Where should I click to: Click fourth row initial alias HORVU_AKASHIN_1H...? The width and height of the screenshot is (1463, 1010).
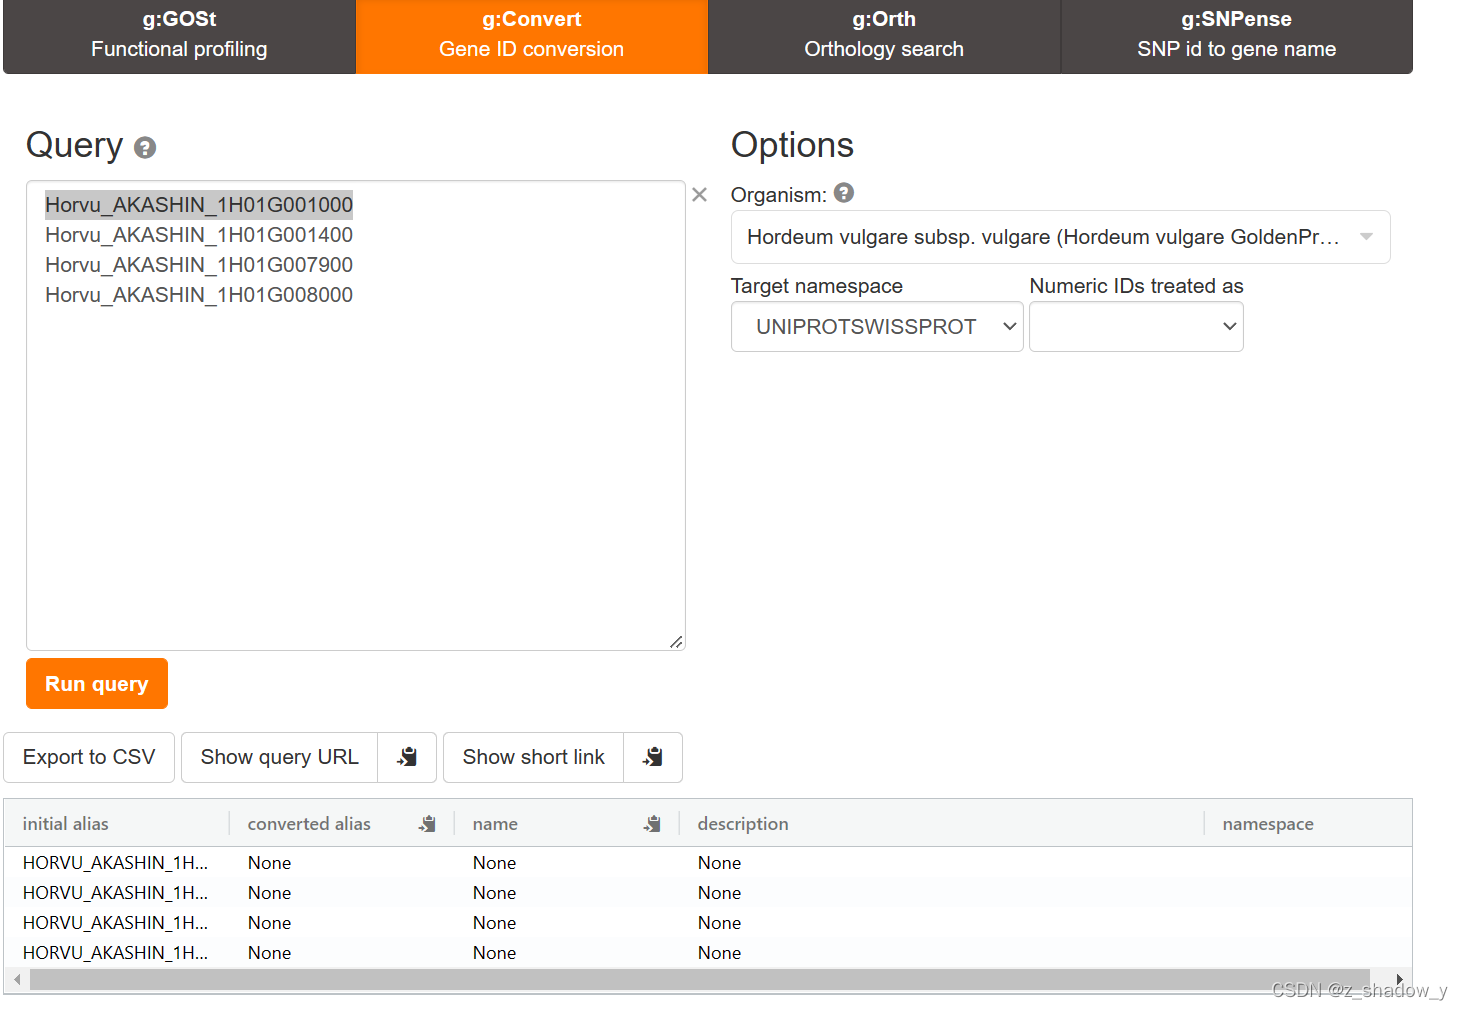[115, 953]
